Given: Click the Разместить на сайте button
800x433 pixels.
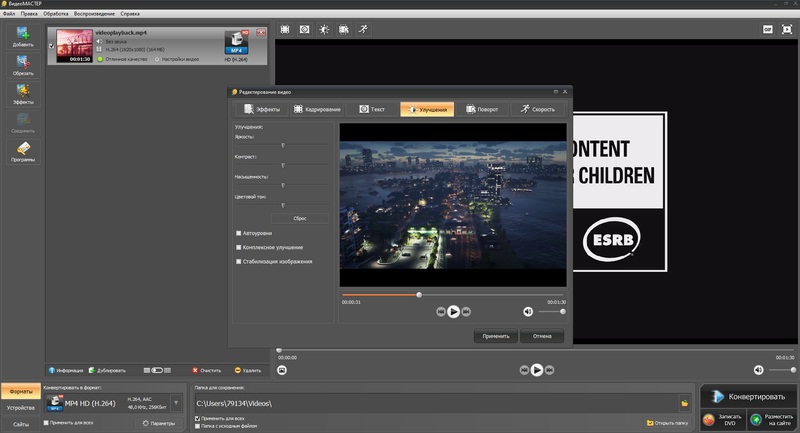Looking at the screenshot, I should [x=771, y=420].
